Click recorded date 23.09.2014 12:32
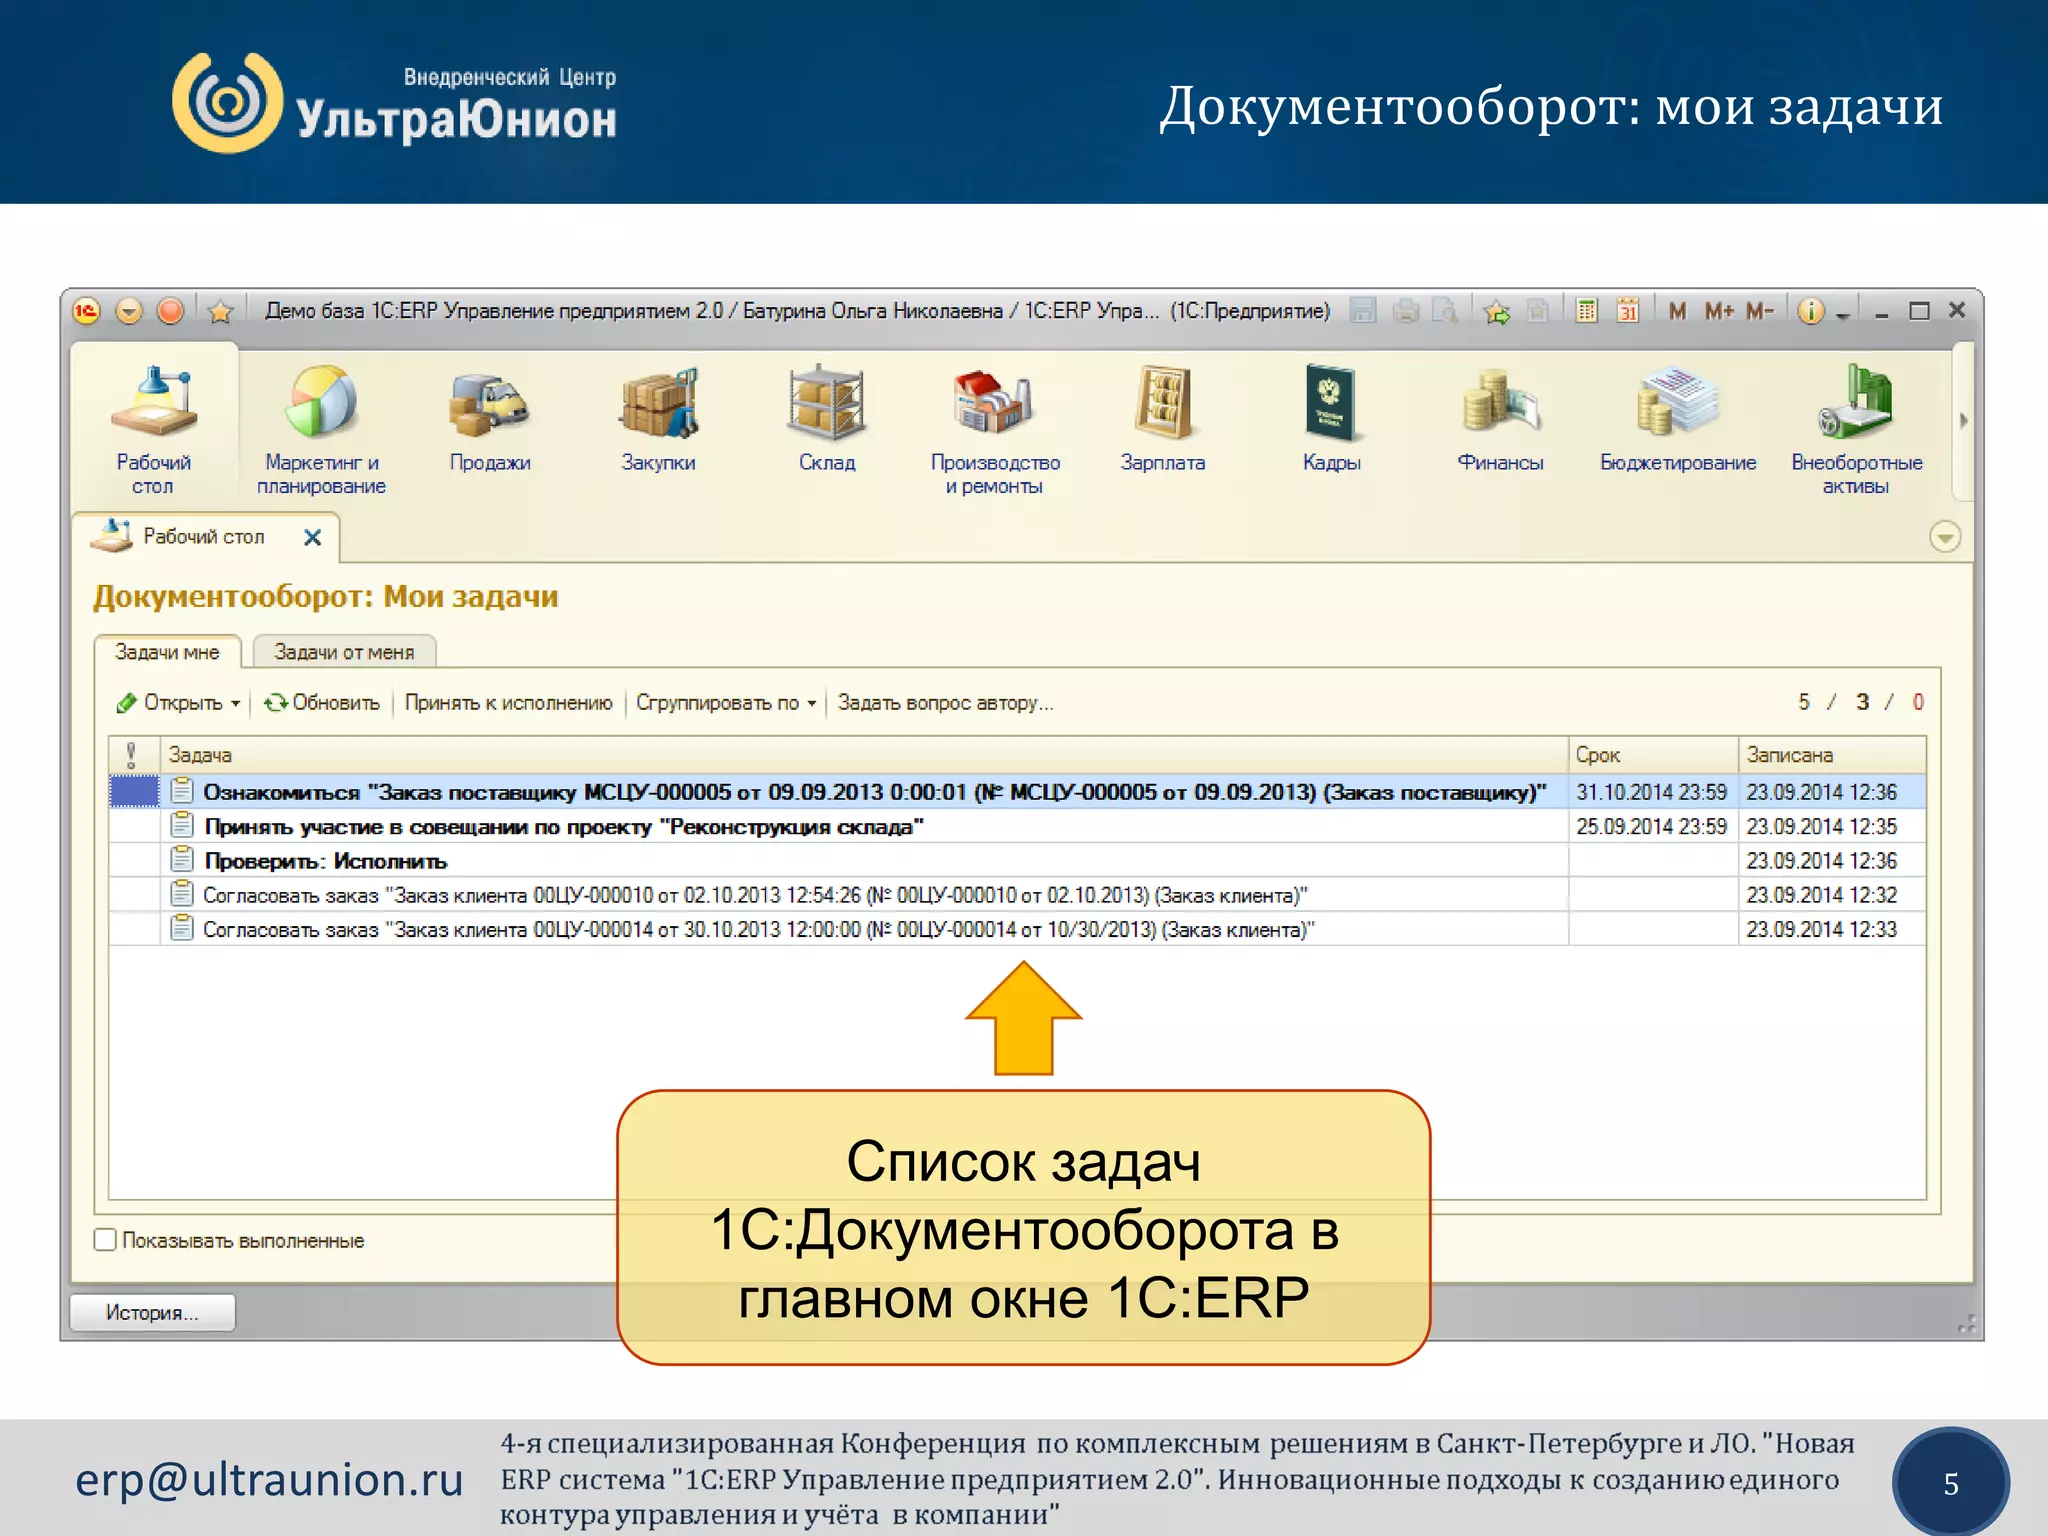 coord(1822,895)
